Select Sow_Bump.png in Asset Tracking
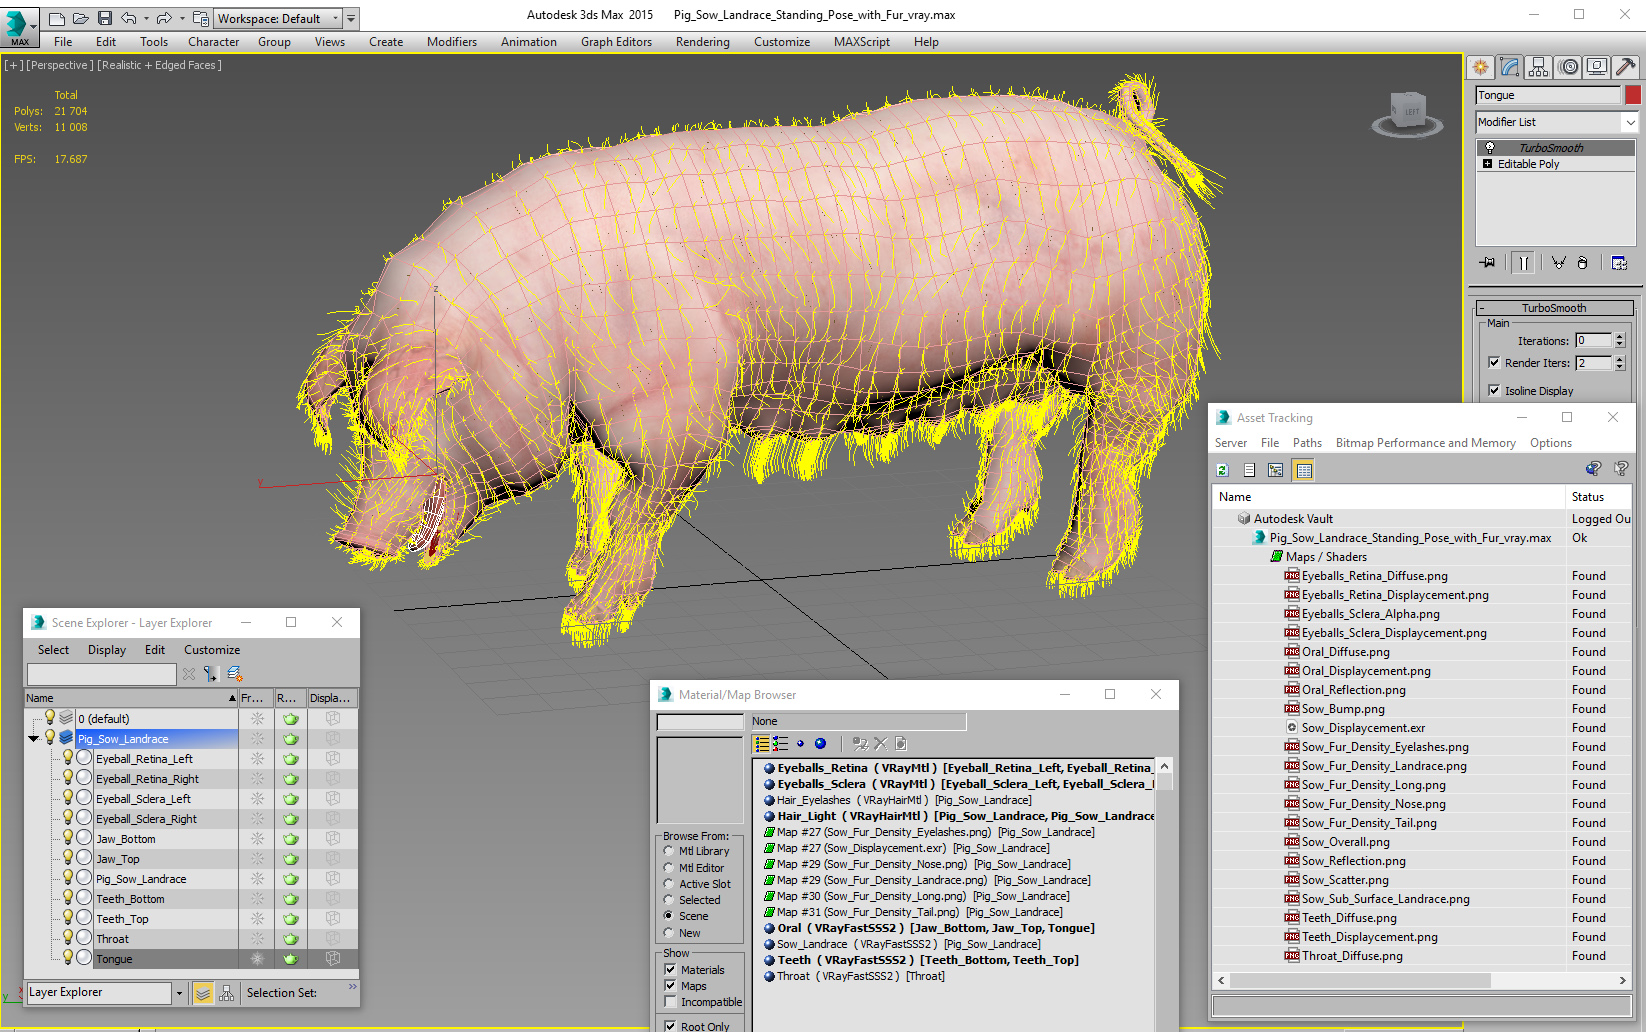The width and height of the screenshot is (1646, 1032). [1342, 709]
